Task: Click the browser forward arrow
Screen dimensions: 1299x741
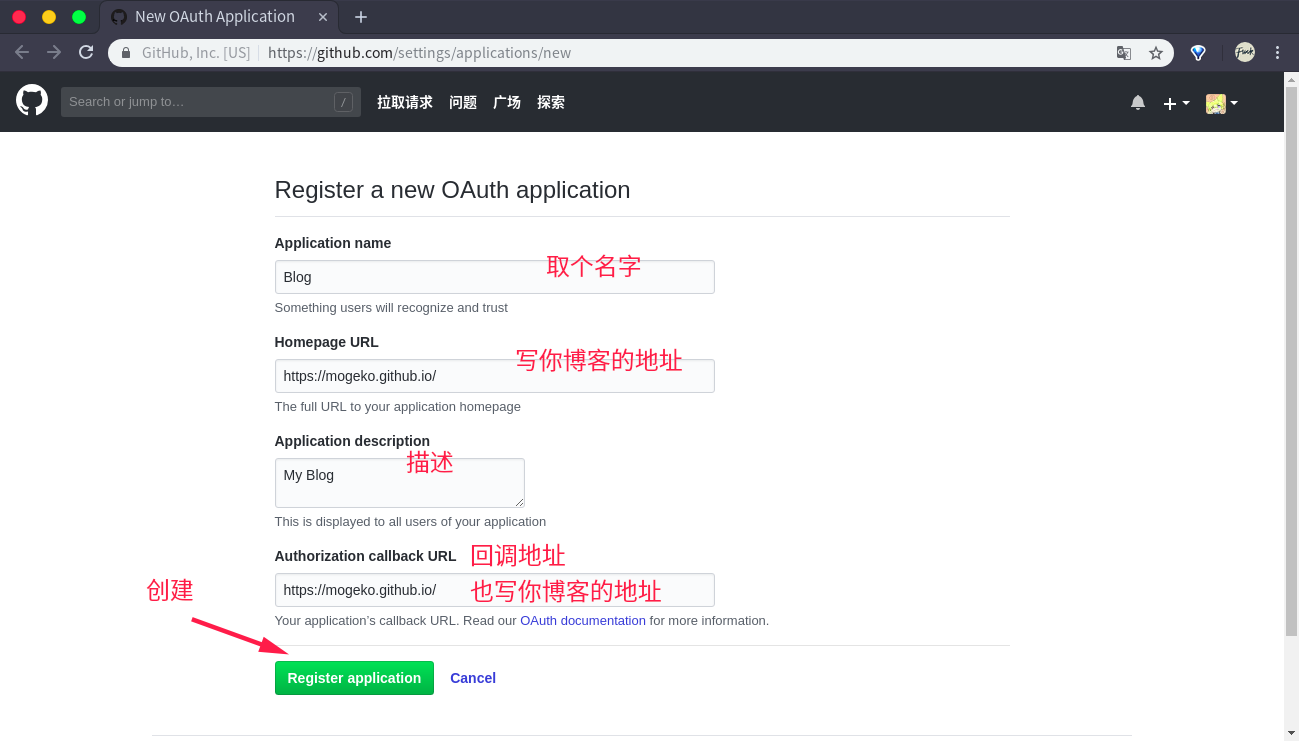Action: click(x=54, y=53)
